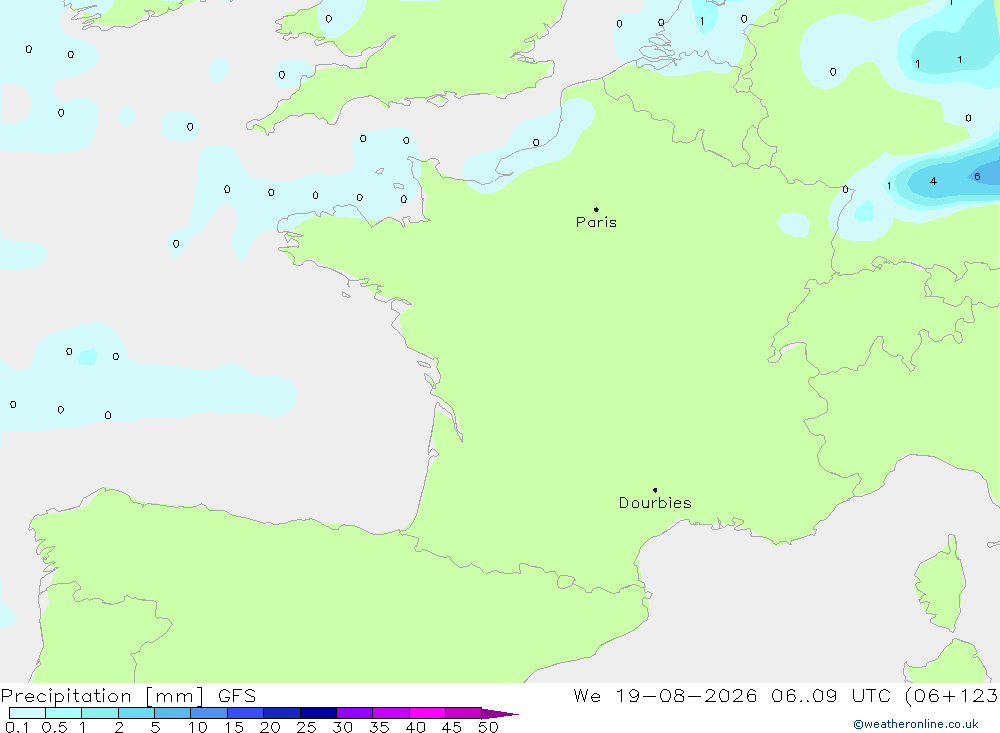Click the '06..09 UTC' time text
The width and height of the screenshot is (1000, 733).
tap(830, 696)
